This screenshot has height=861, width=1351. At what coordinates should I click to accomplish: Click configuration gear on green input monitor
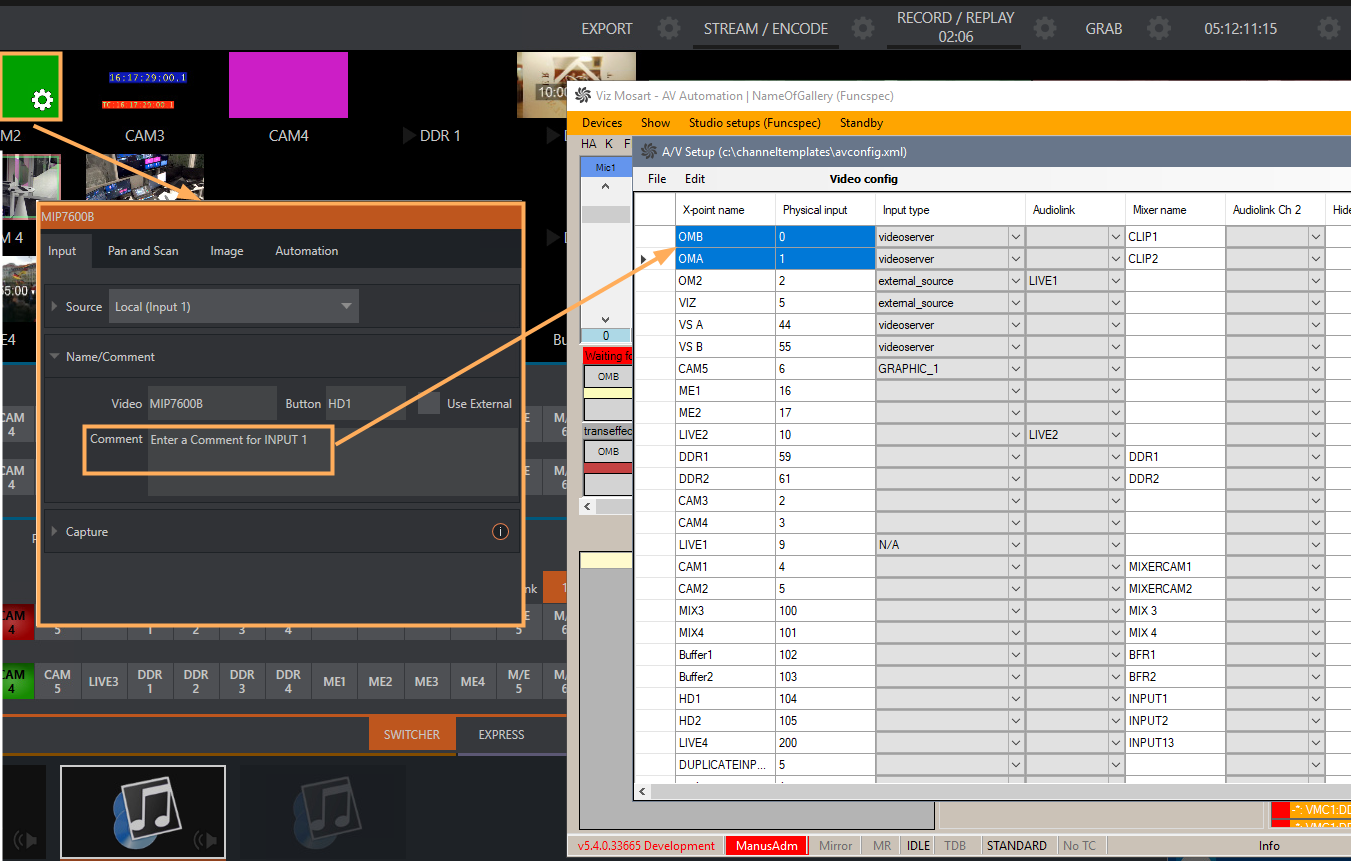pos(42,100)
